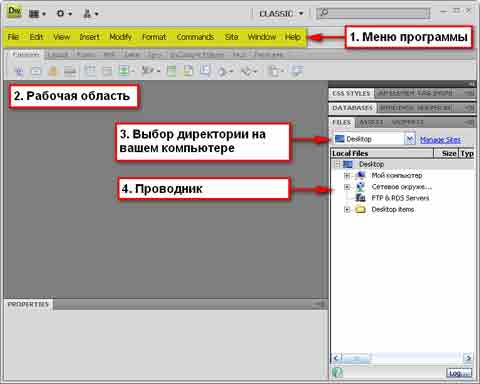Open FILES panel options menu
This screenshot has height=384, width=480.
(x=470, y=123)
